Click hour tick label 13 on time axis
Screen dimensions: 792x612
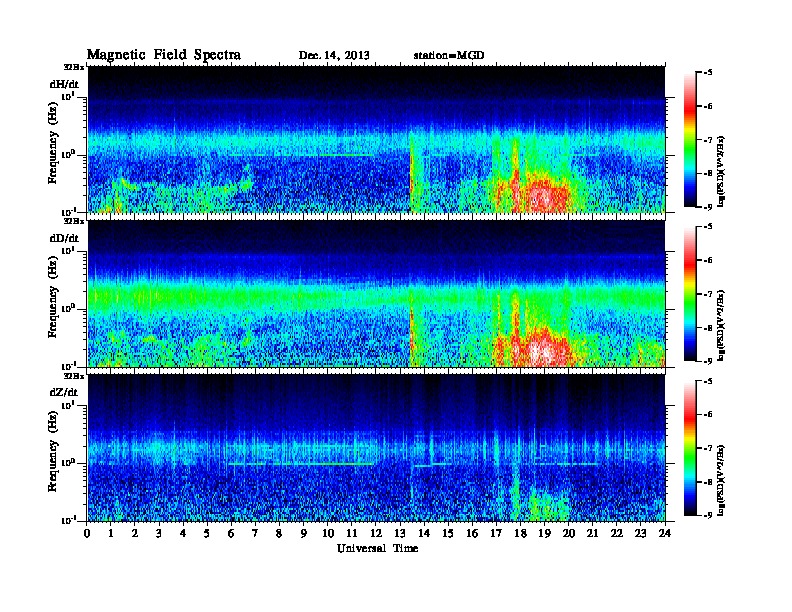[400, 534]
